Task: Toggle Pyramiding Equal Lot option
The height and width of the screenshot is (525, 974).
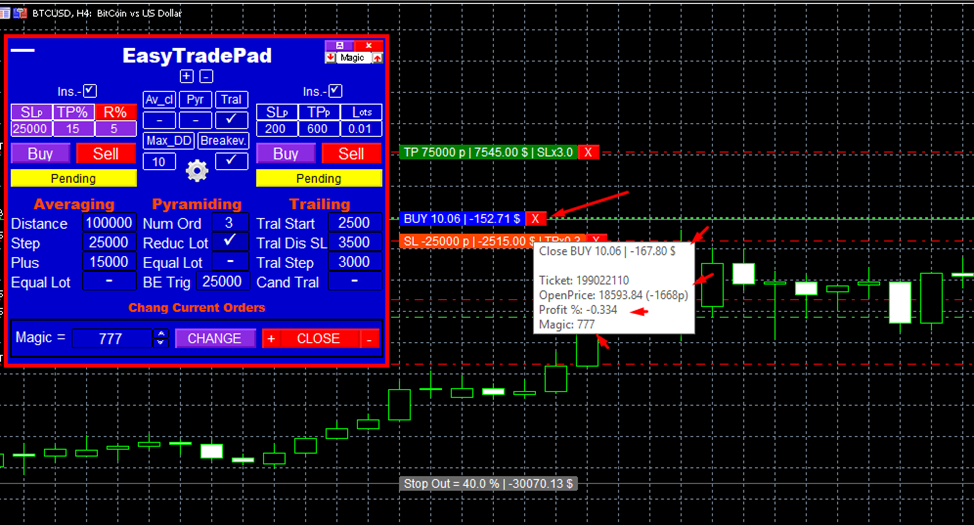Action: coord(230,261)
